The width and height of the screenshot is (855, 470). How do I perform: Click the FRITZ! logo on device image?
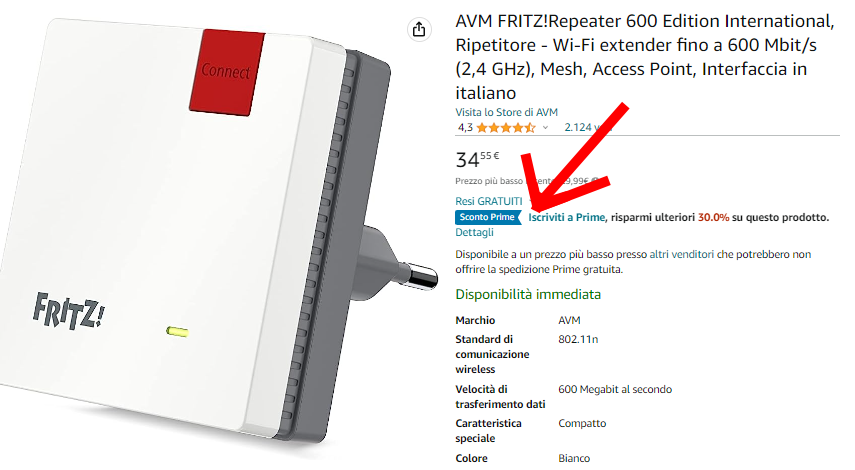[69, 311]
